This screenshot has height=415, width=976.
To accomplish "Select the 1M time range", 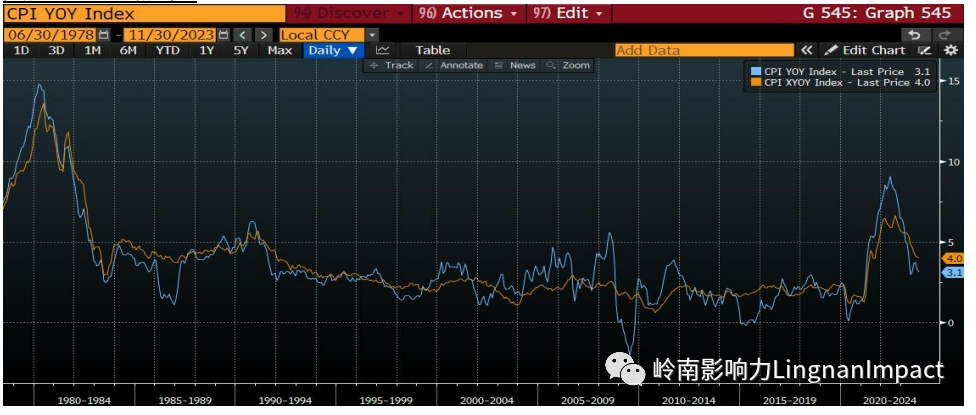I will [x=92, y=50].
